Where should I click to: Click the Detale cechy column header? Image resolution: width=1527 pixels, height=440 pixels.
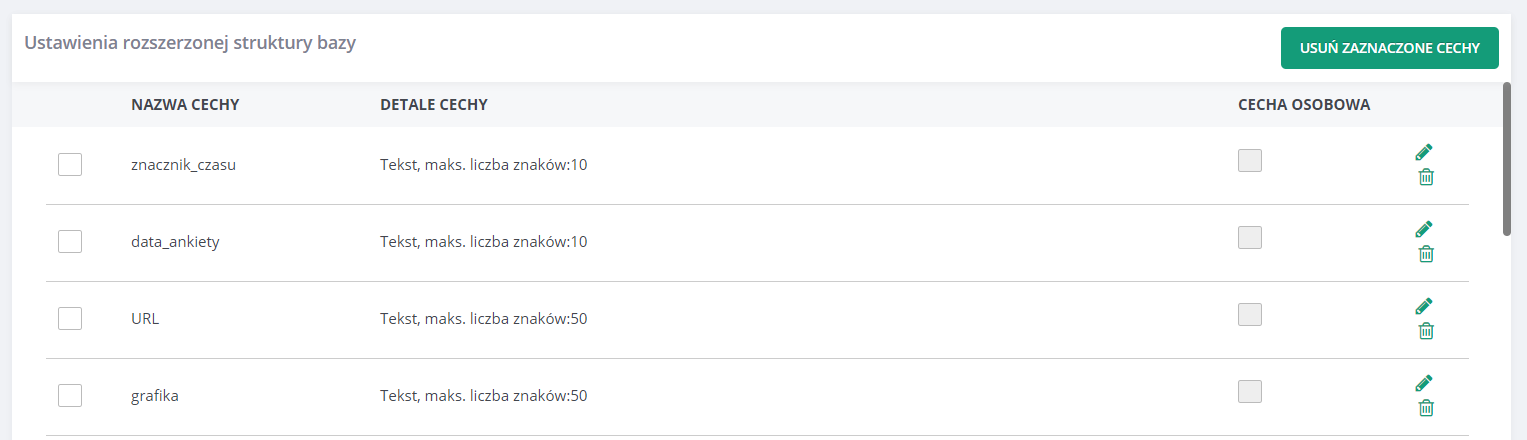(434, 105)
